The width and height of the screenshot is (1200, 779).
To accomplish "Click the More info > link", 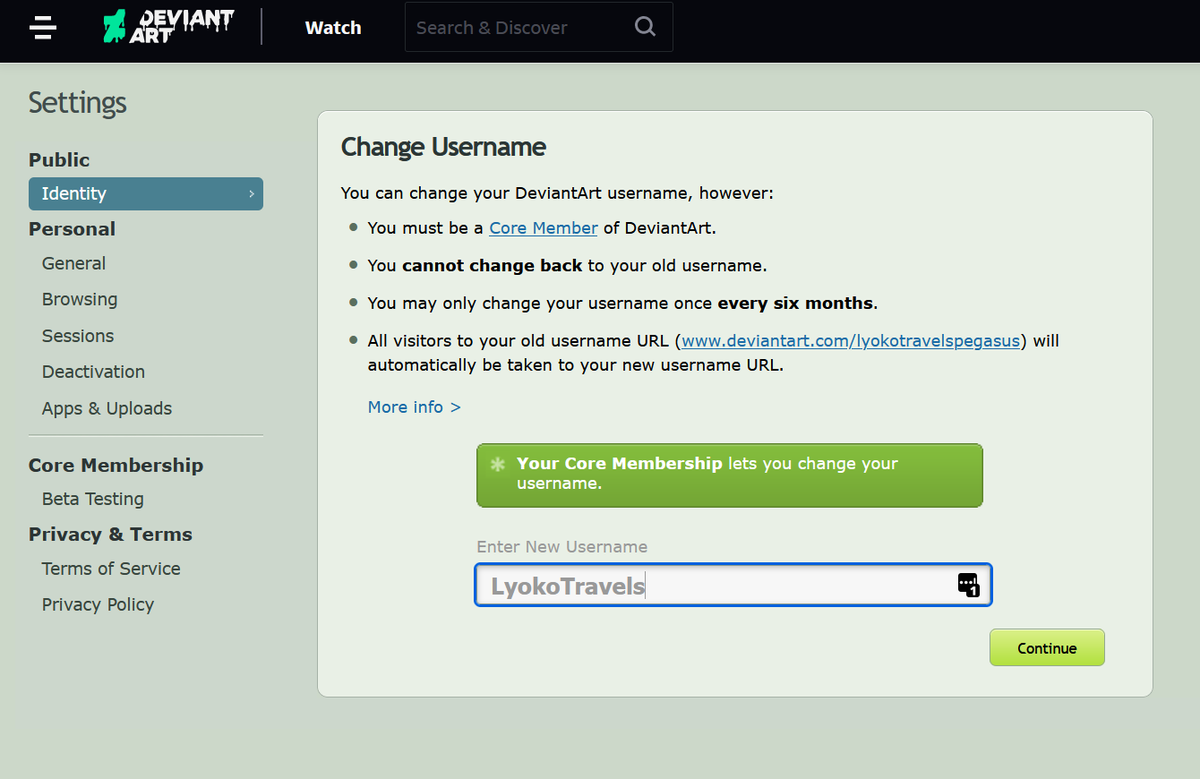I will tap(414, 407).
